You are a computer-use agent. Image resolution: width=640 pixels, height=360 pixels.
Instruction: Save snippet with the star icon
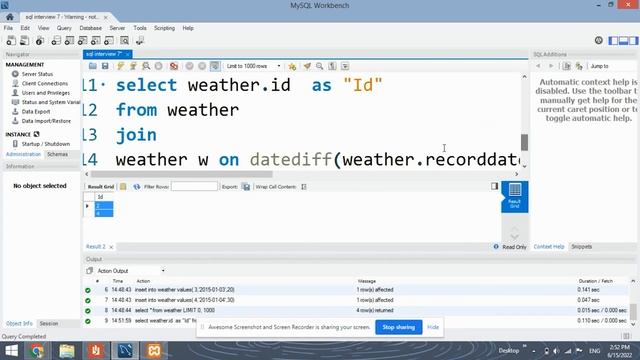coord(292,66)
